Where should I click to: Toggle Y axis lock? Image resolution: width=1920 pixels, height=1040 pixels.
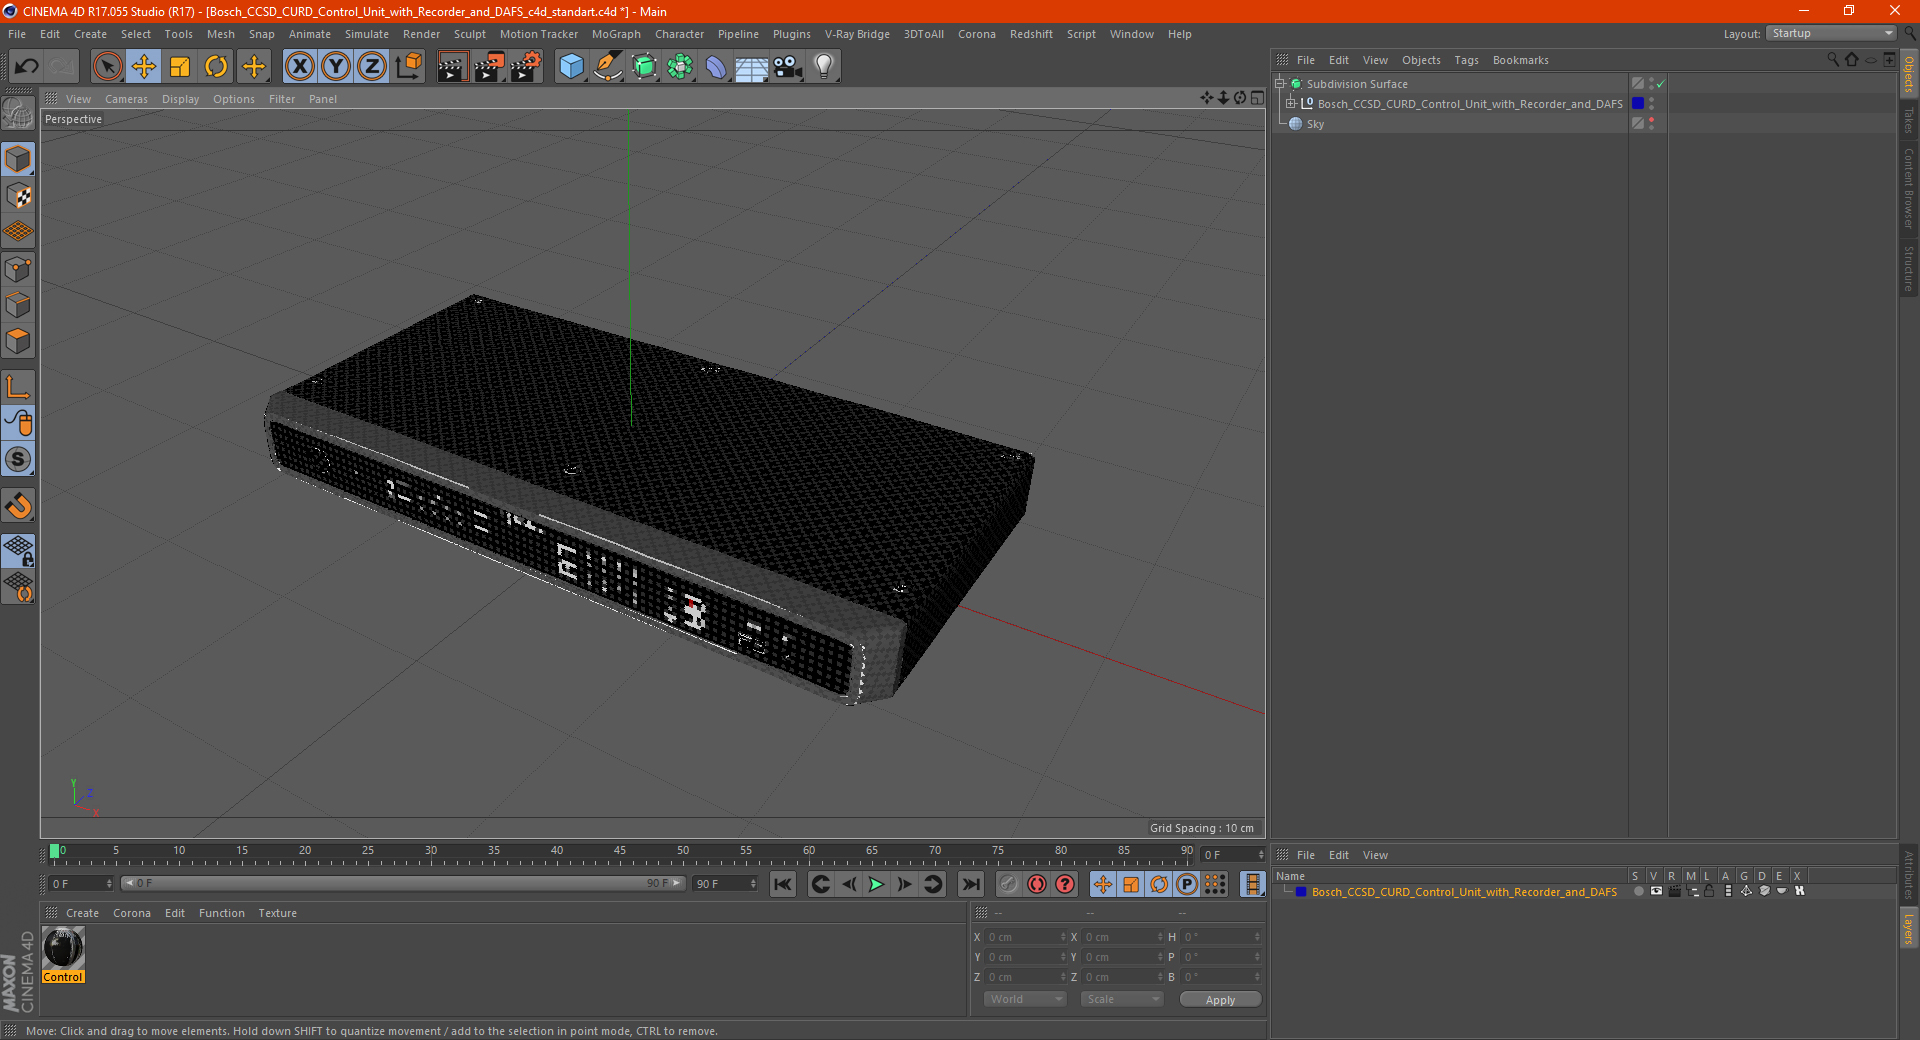pyautogui.click(x=336, y=67)
